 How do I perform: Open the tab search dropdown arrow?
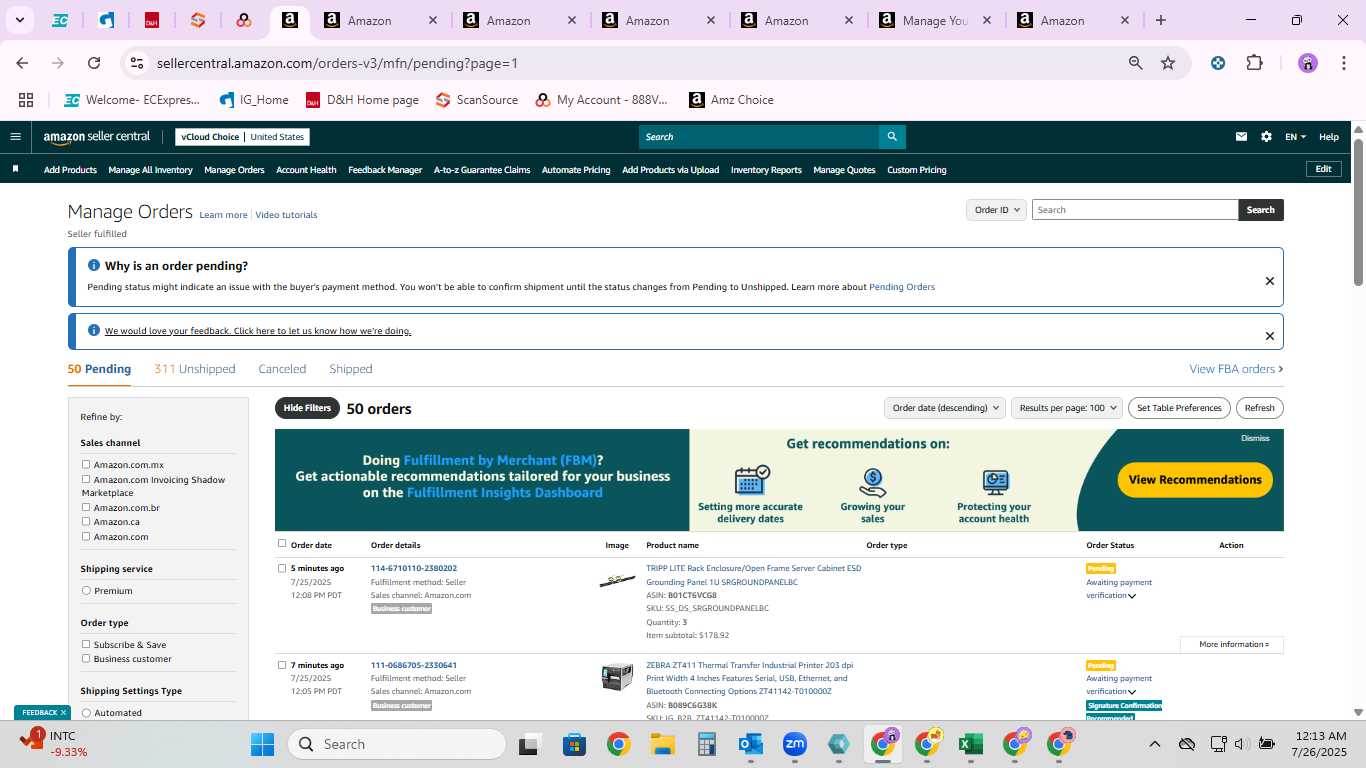(x=19, y=20)
